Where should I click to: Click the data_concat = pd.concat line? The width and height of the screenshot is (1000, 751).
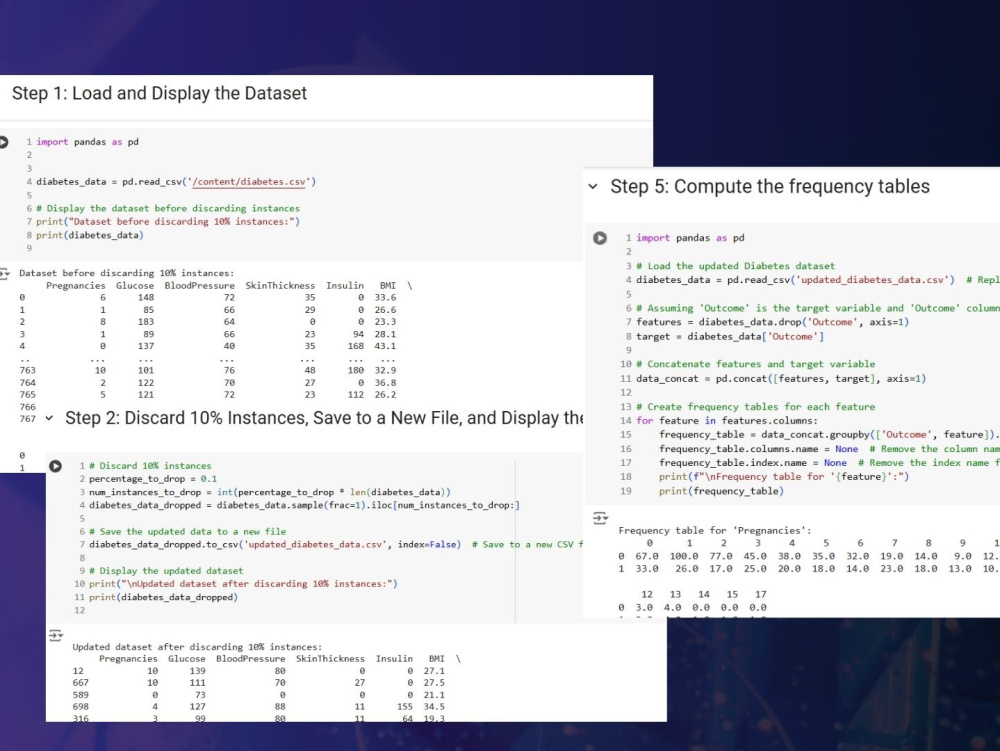click(x=781, y=379)
